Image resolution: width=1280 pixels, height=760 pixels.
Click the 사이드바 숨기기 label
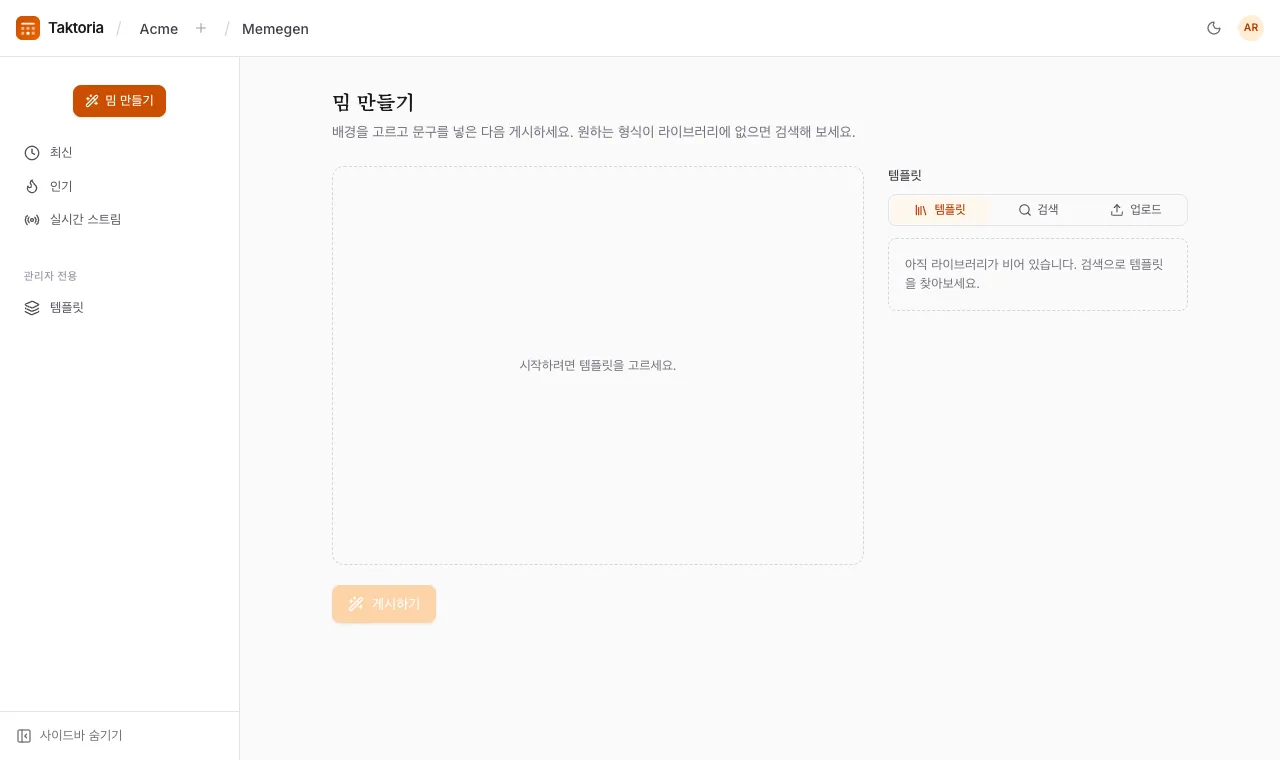pyautogui.click(x=81, y=736)
